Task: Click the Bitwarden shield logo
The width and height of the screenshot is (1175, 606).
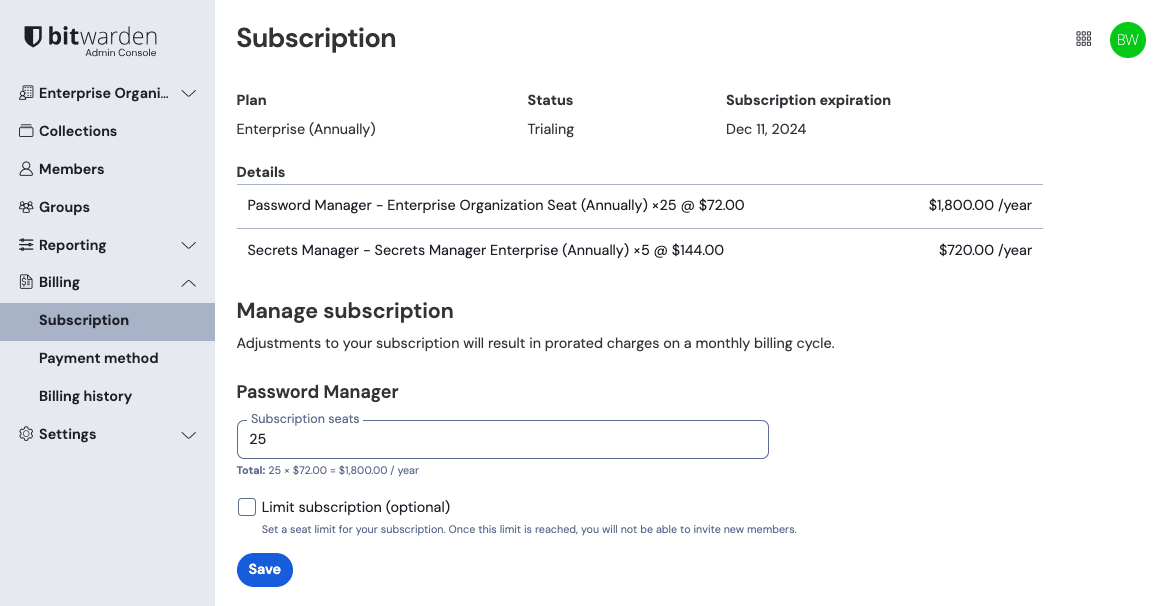Action: (x=31, y=36)
